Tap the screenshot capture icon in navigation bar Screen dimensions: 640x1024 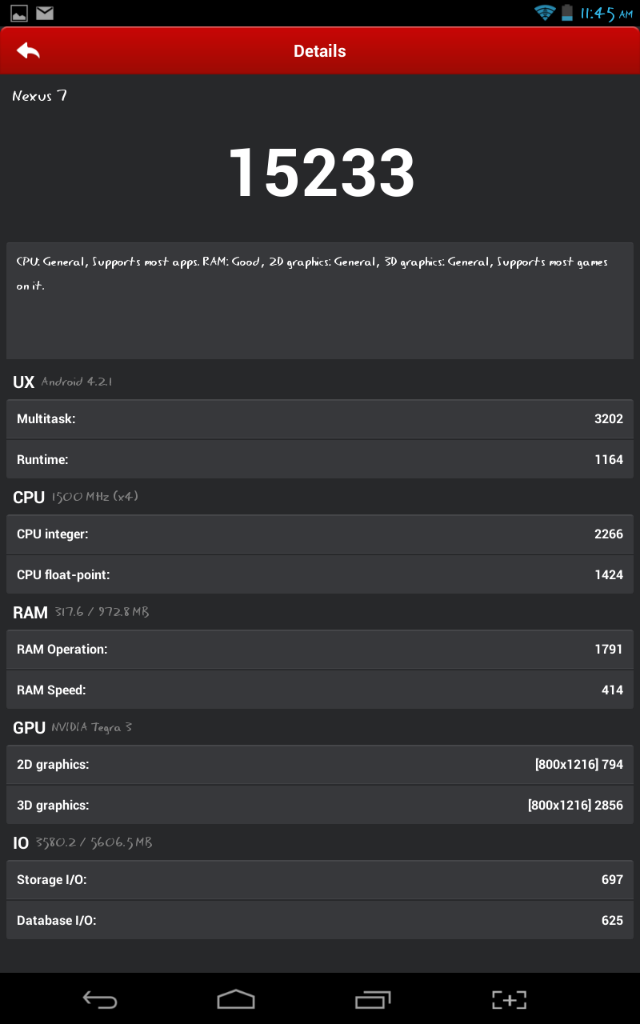(x=509, y=999)
